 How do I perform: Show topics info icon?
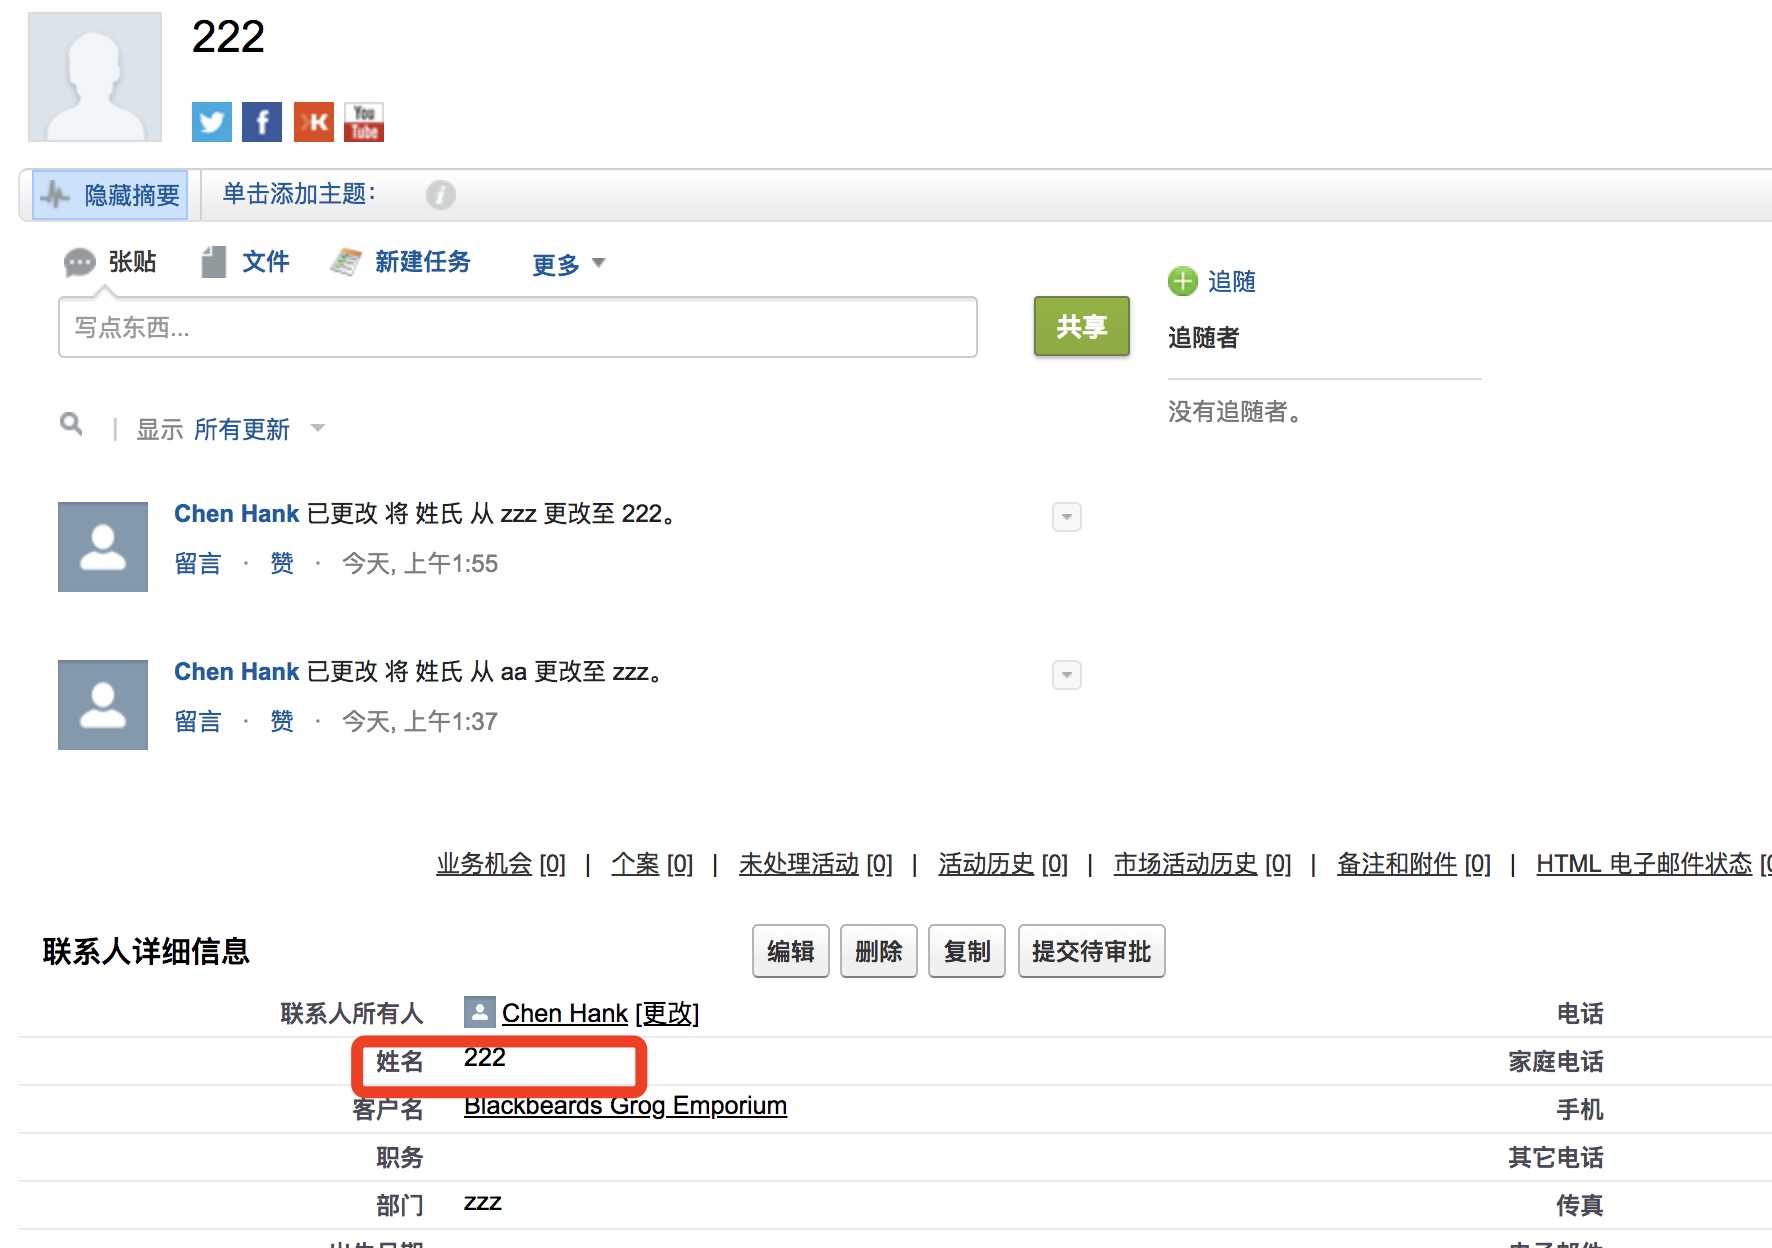[440, 195]
